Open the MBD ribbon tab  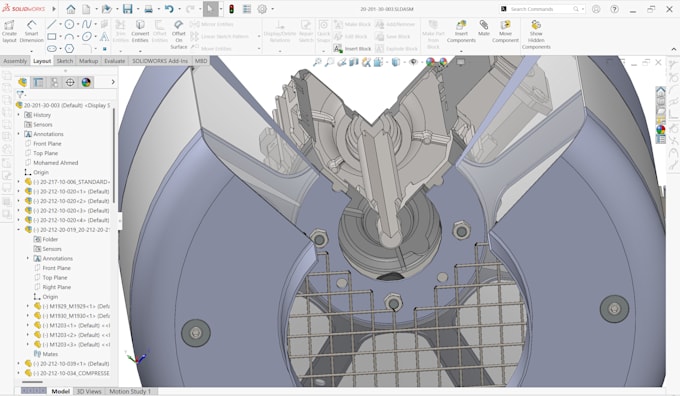201,61
